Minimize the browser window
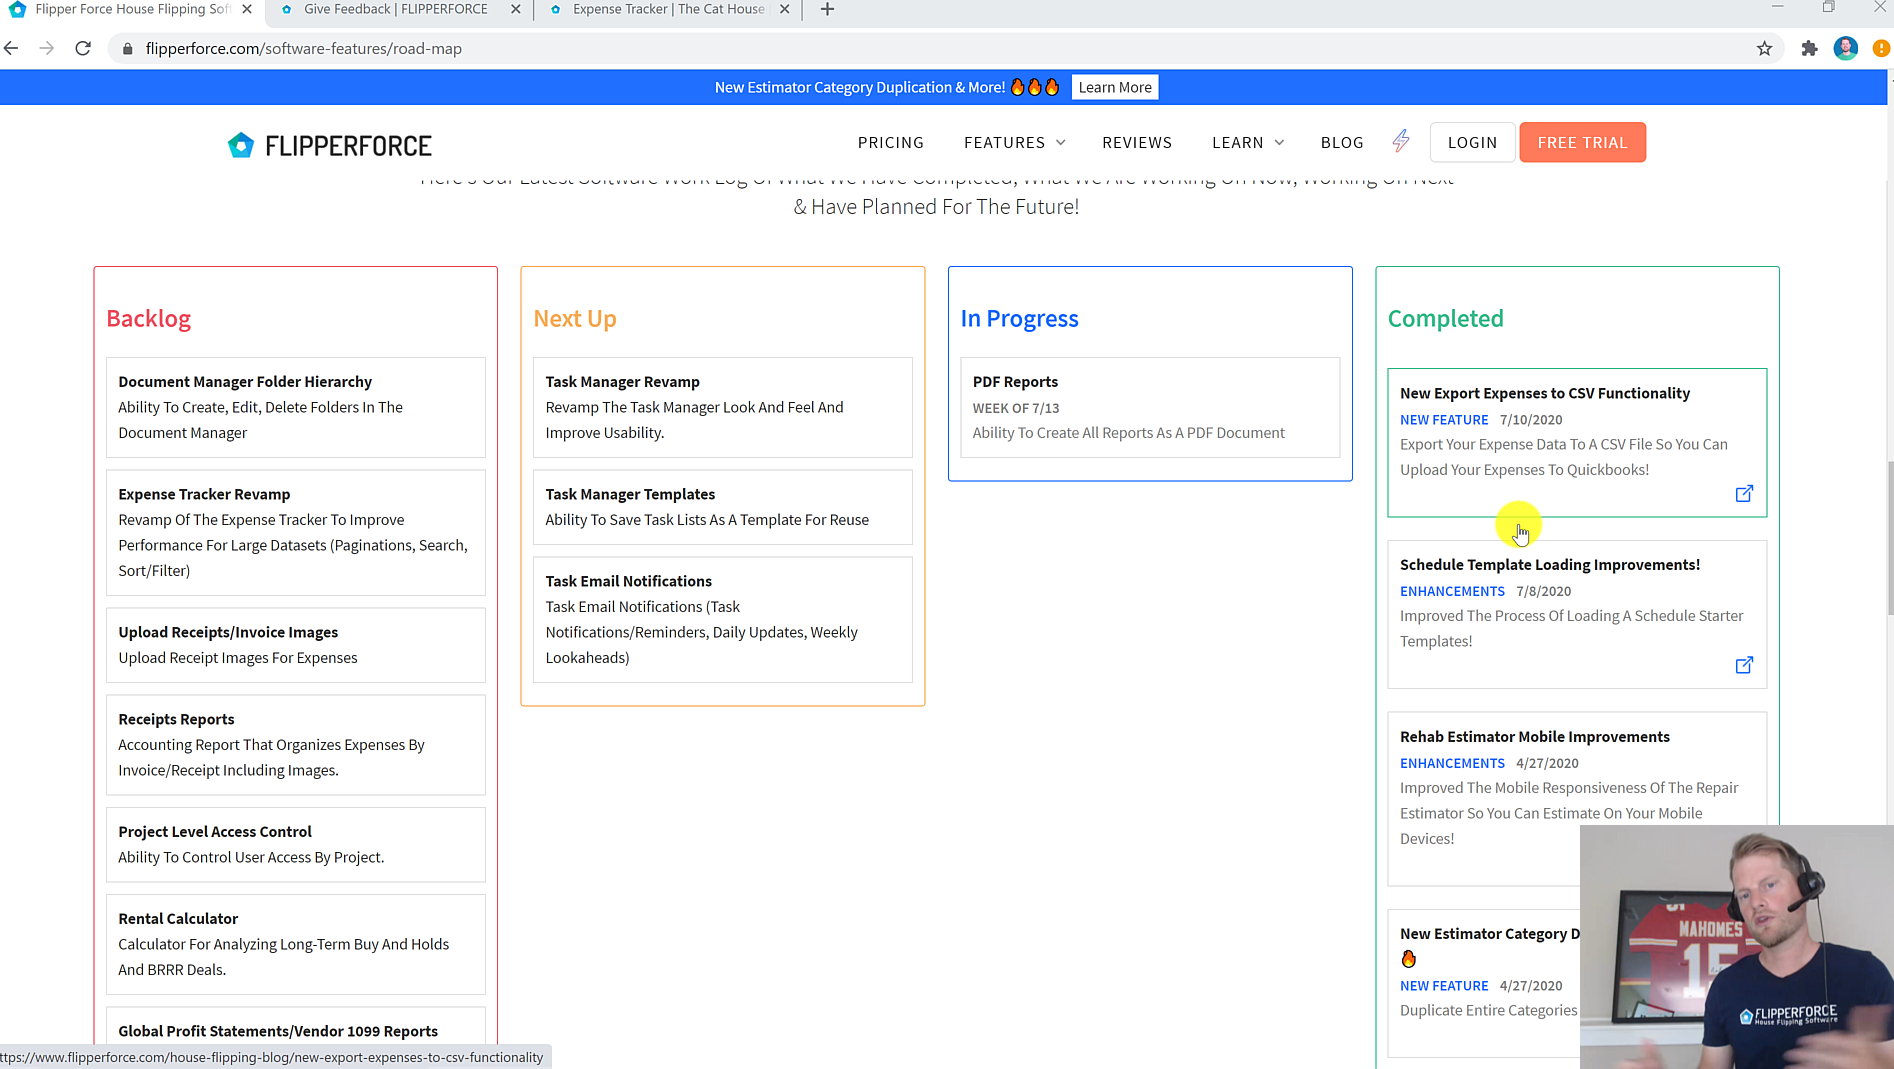The width and height of the screenshot is (1894, 1069). tap(1777, 7)
